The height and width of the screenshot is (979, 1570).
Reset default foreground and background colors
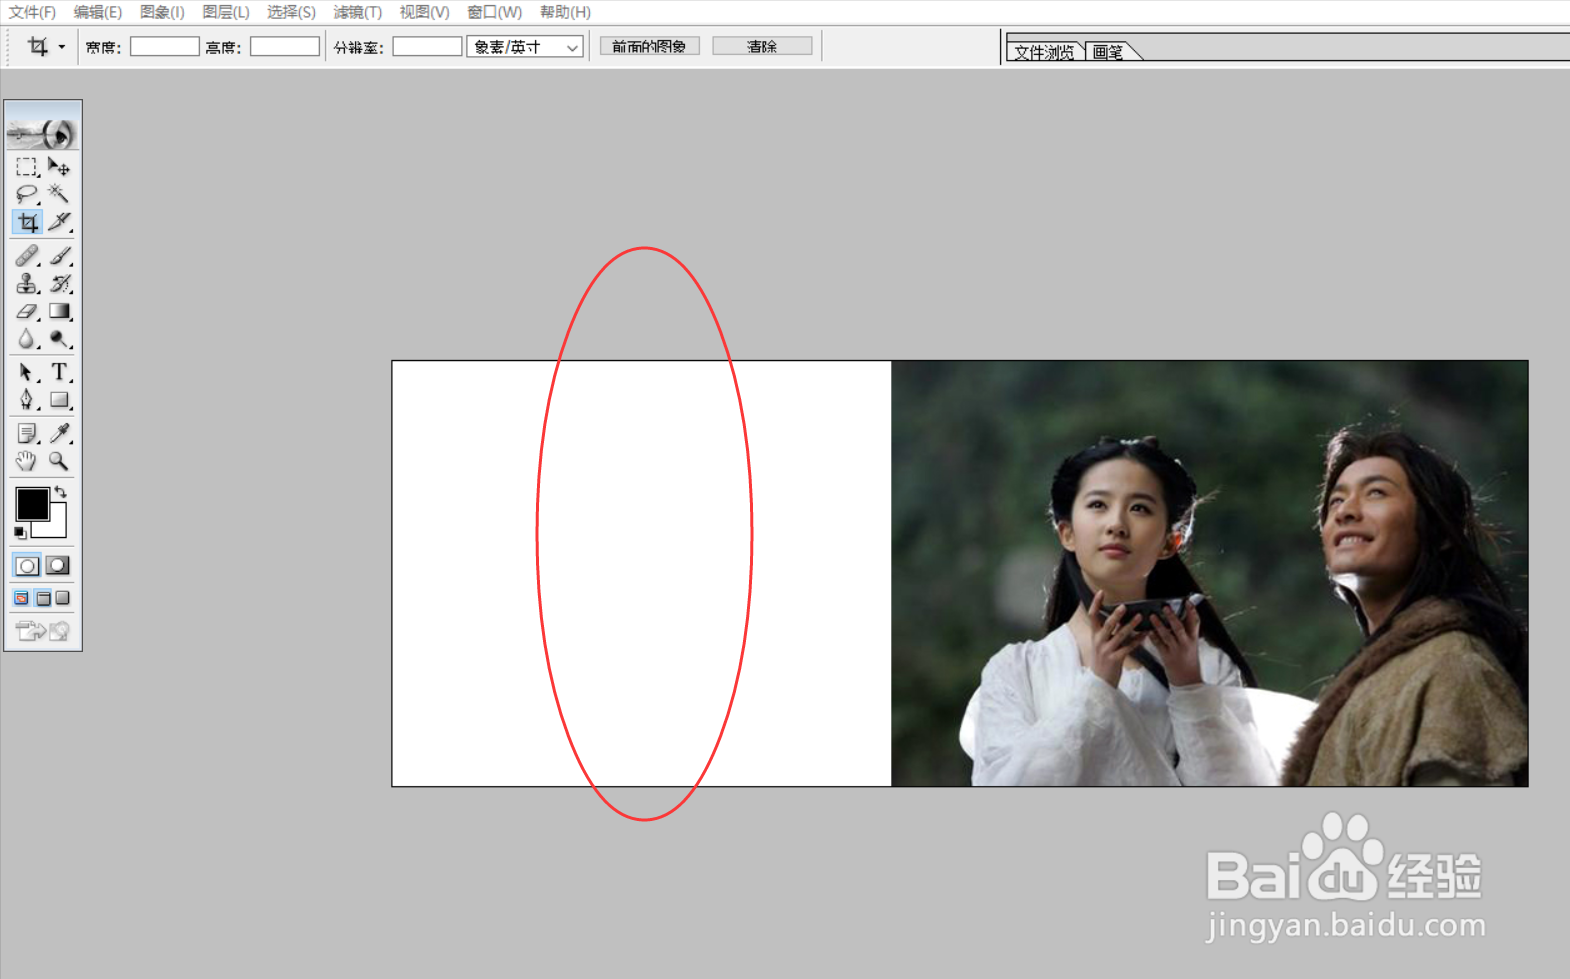pyautogui.click(x=20, y=532)
